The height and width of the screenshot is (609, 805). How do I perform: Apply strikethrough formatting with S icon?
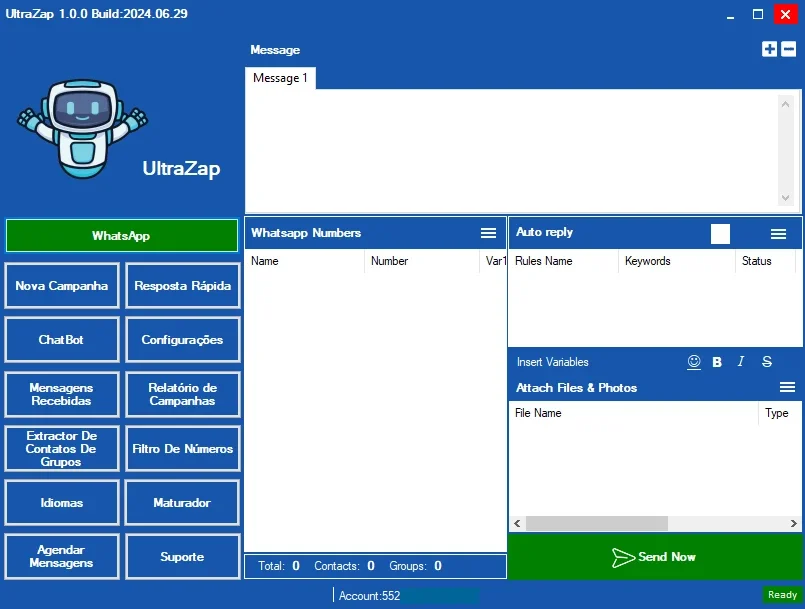[767, 361]
